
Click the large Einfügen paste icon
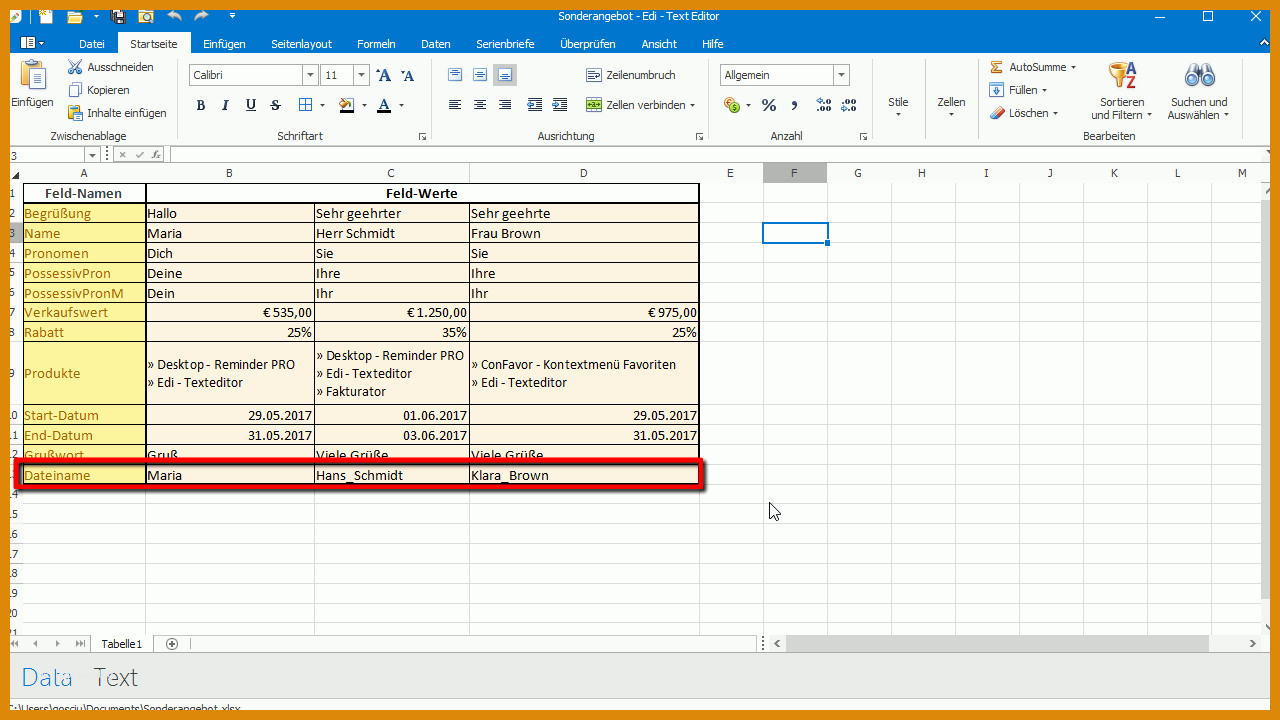pos(33,76)
